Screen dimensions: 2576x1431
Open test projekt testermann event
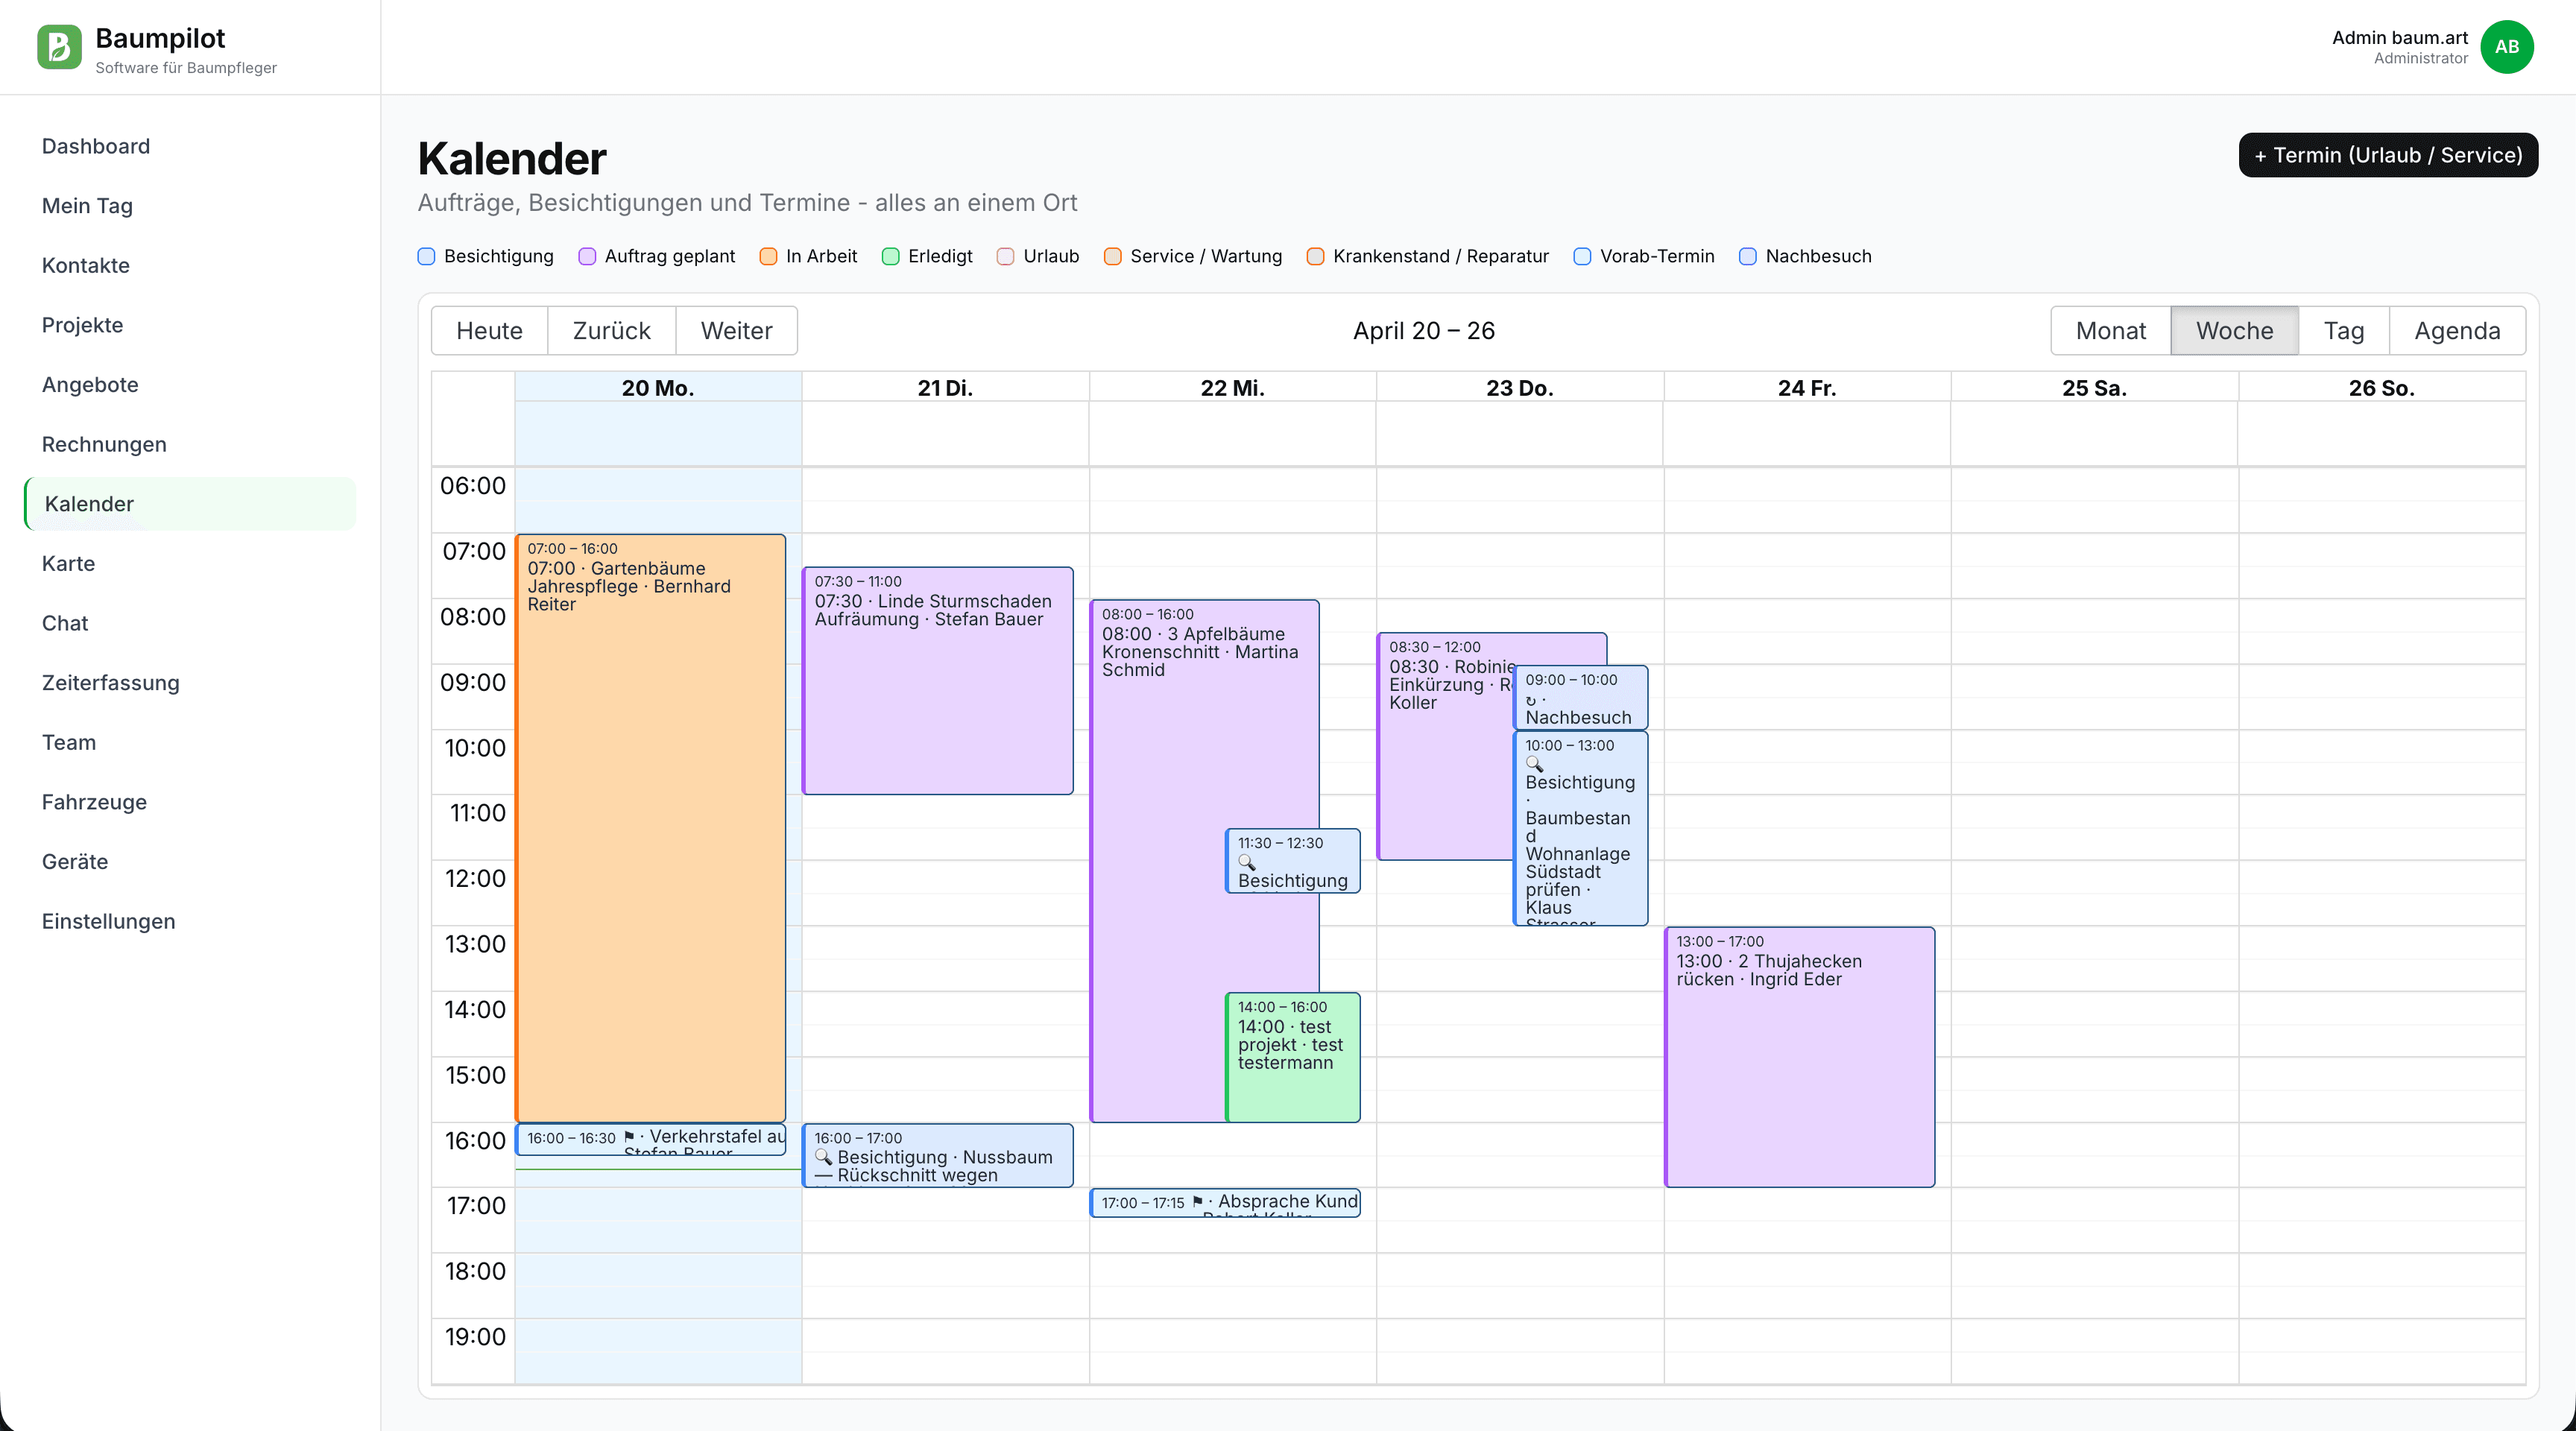(1293, 1057)
